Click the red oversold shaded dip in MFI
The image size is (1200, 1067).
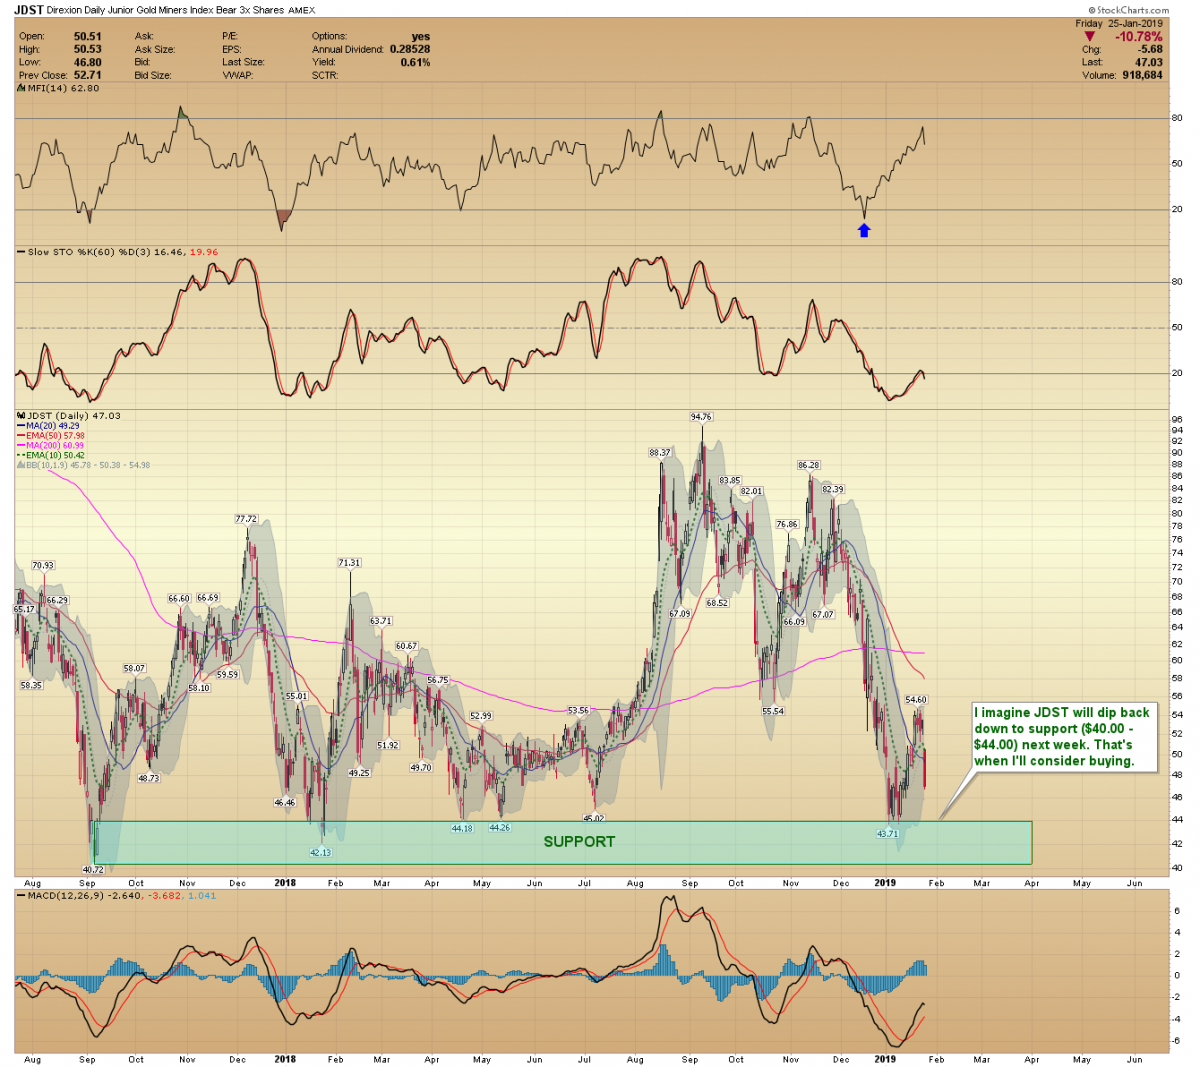(284, 216)
